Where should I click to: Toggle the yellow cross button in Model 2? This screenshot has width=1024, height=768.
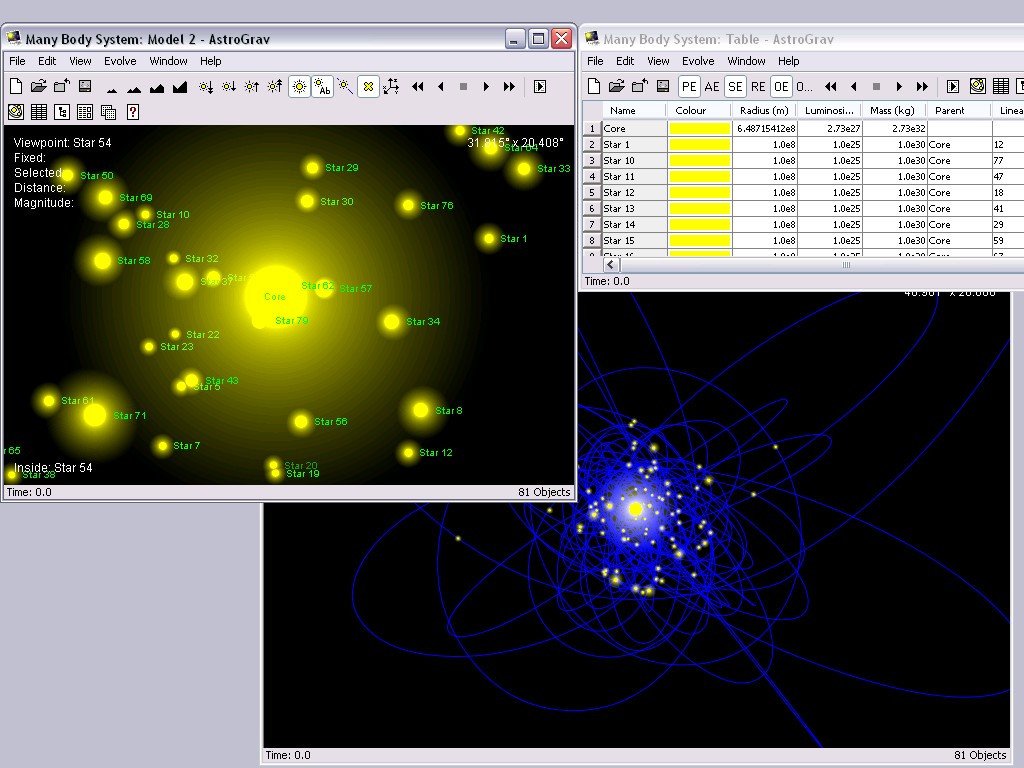coord(368,86)
